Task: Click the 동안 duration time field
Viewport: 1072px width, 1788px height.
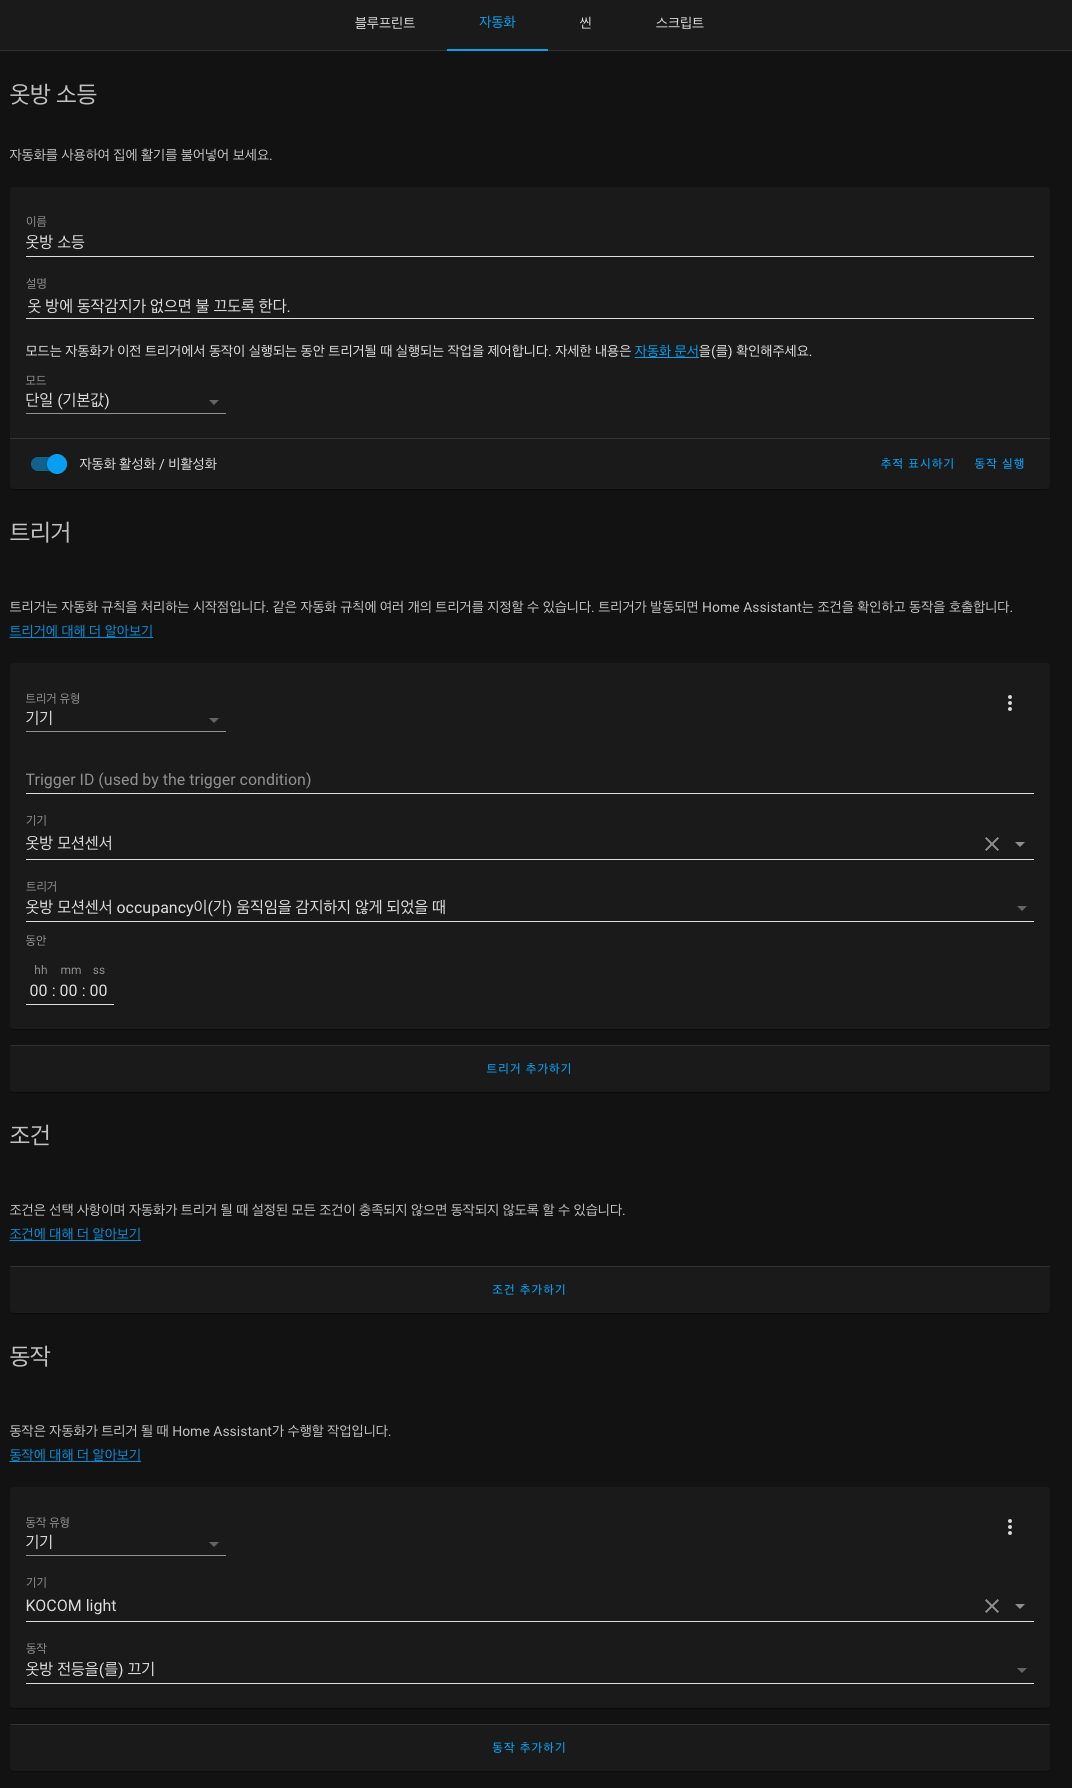Action: [69, 991]
